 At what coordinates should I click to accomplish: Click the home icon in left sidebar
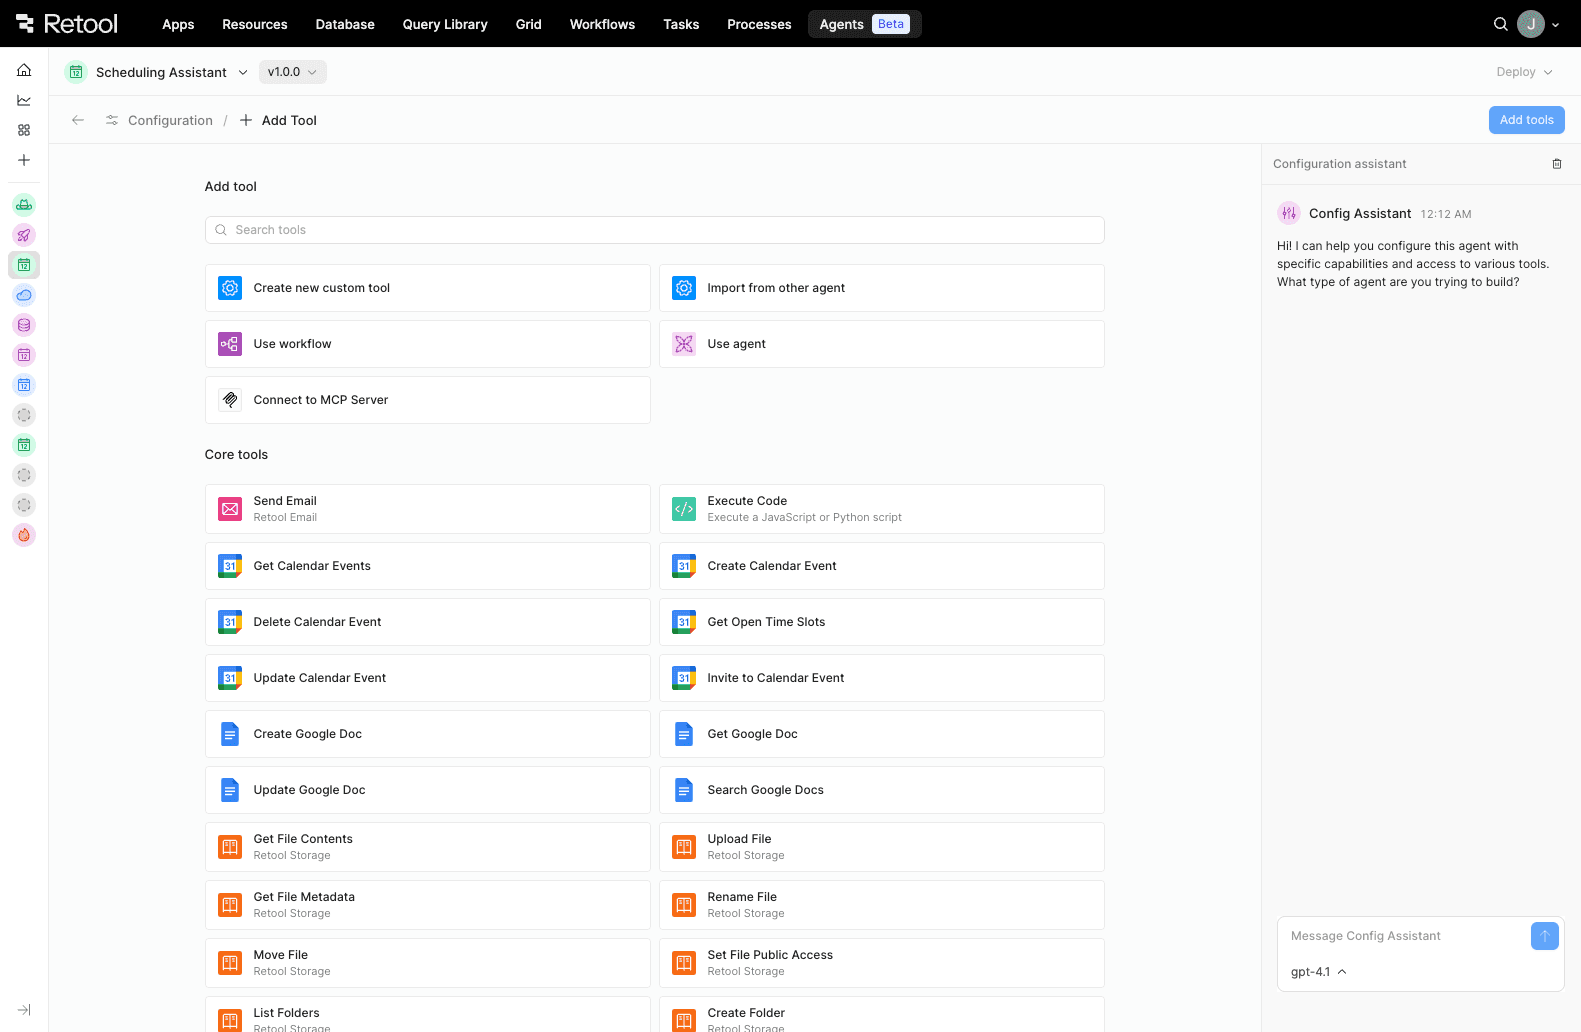pyautogui.click(x=24, y=70)
